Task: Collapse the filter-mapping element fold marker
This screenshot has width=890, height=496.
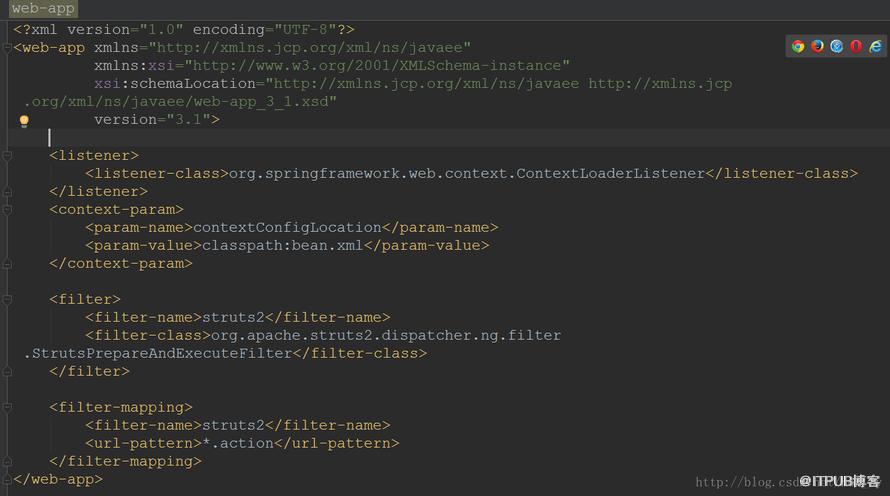Action: coord(7,407)
